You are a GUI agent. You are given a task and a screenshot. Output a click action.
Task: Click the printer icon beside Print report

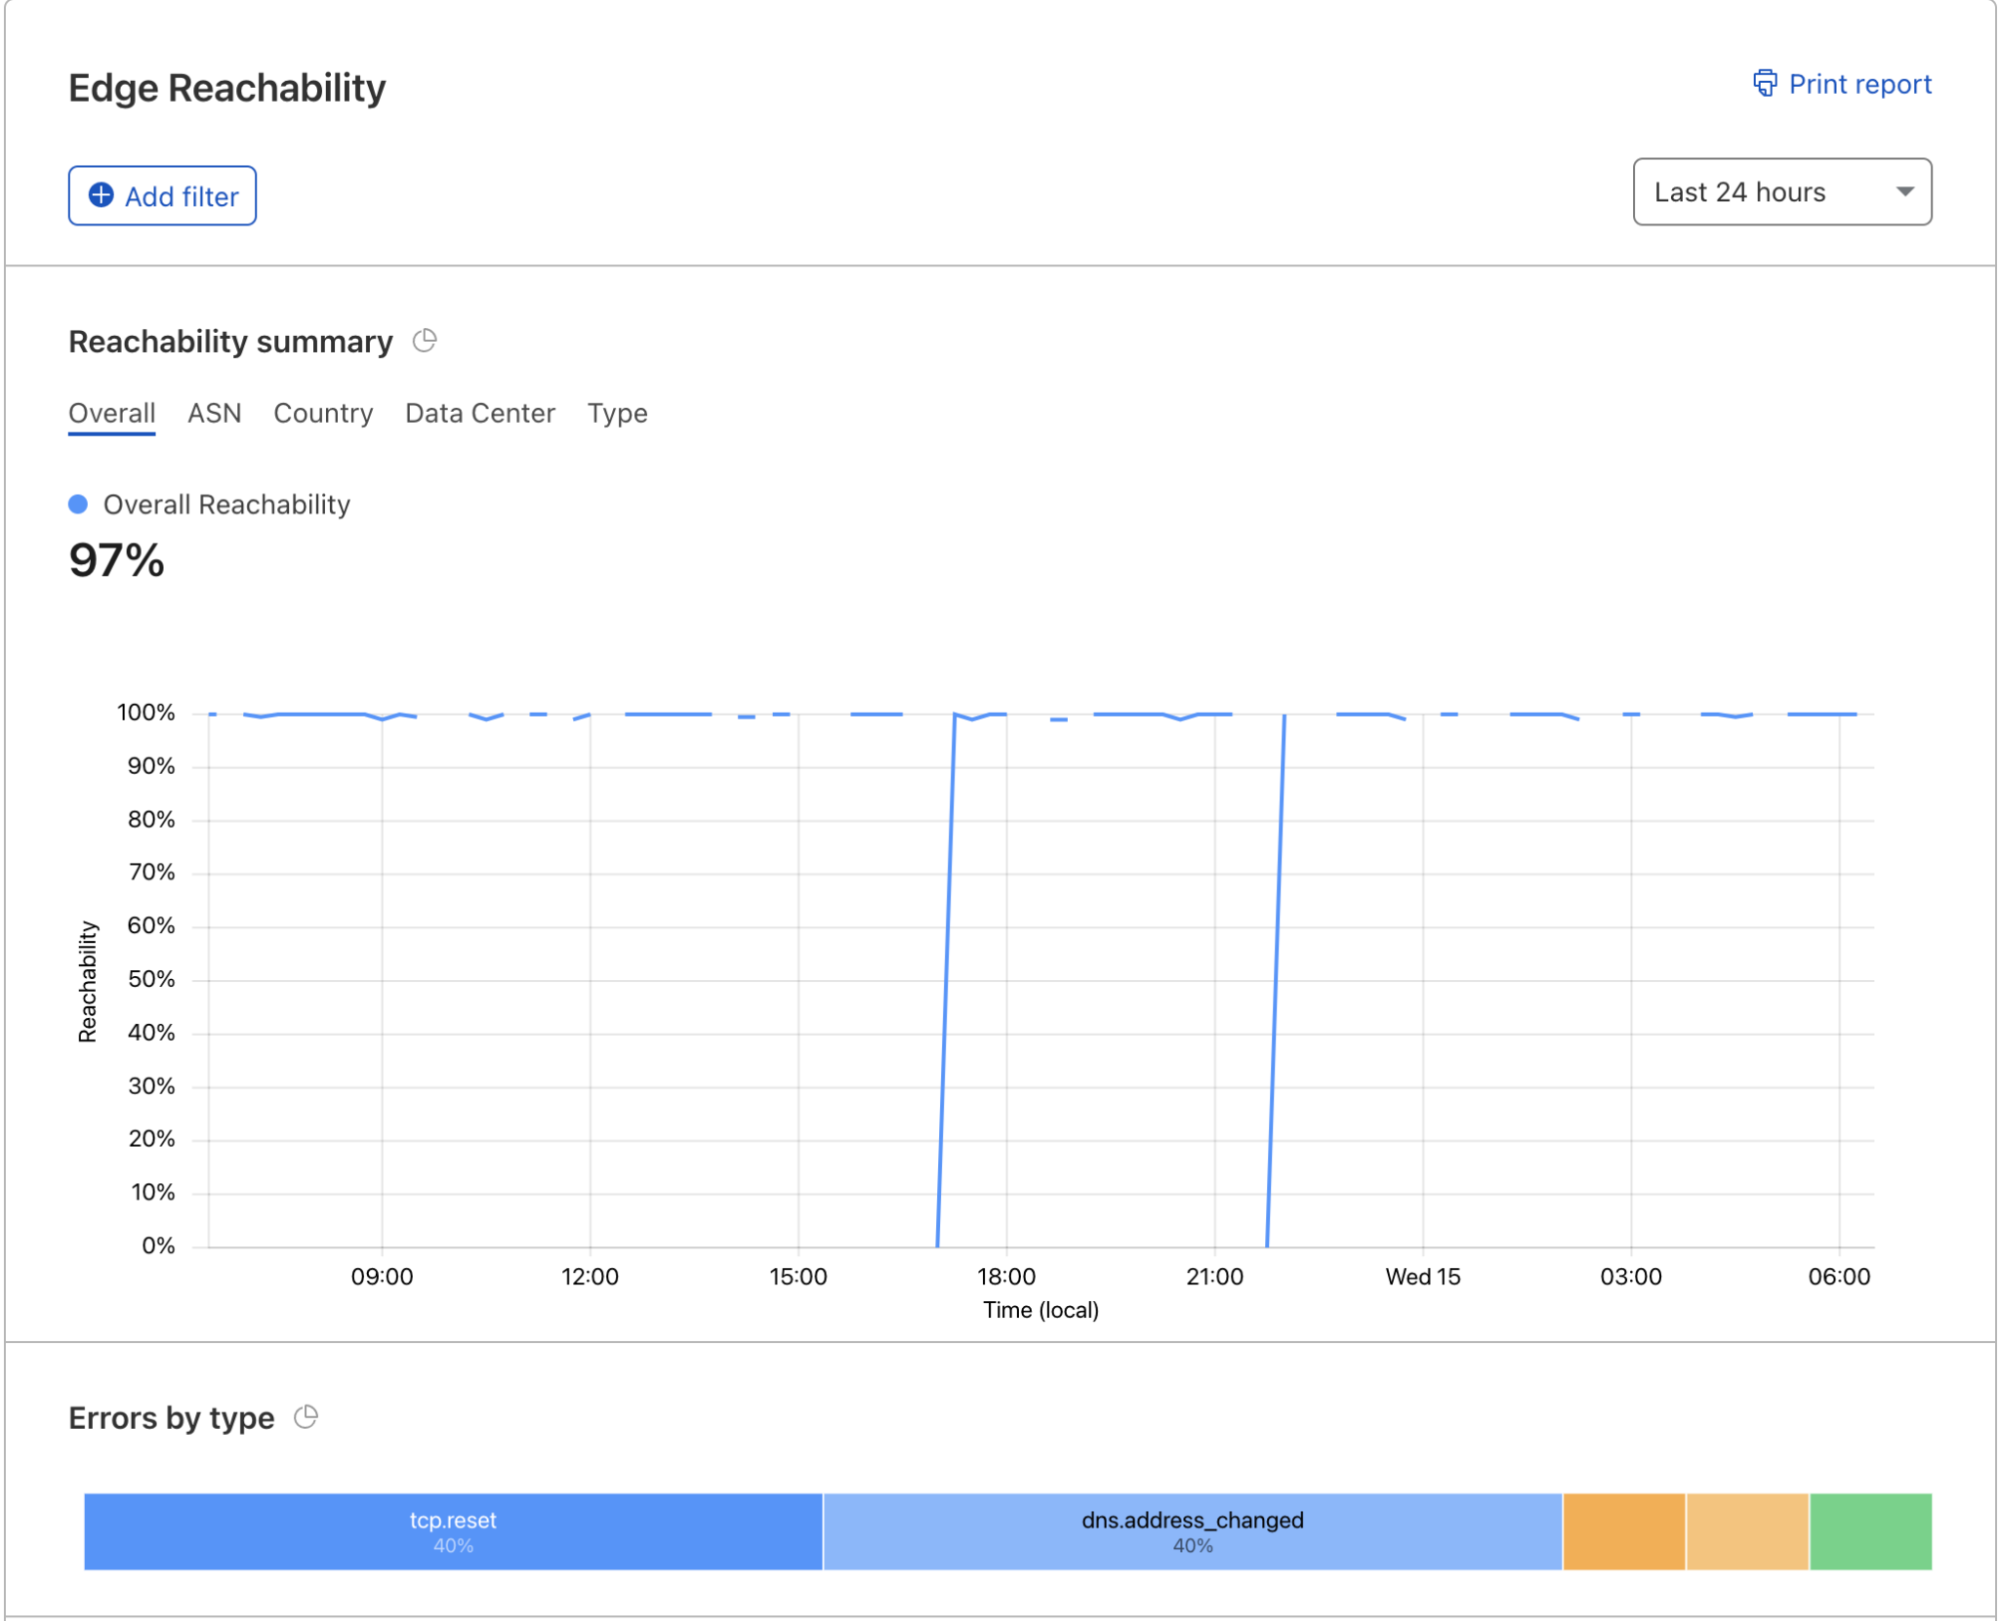click(x=1765, y=83)
